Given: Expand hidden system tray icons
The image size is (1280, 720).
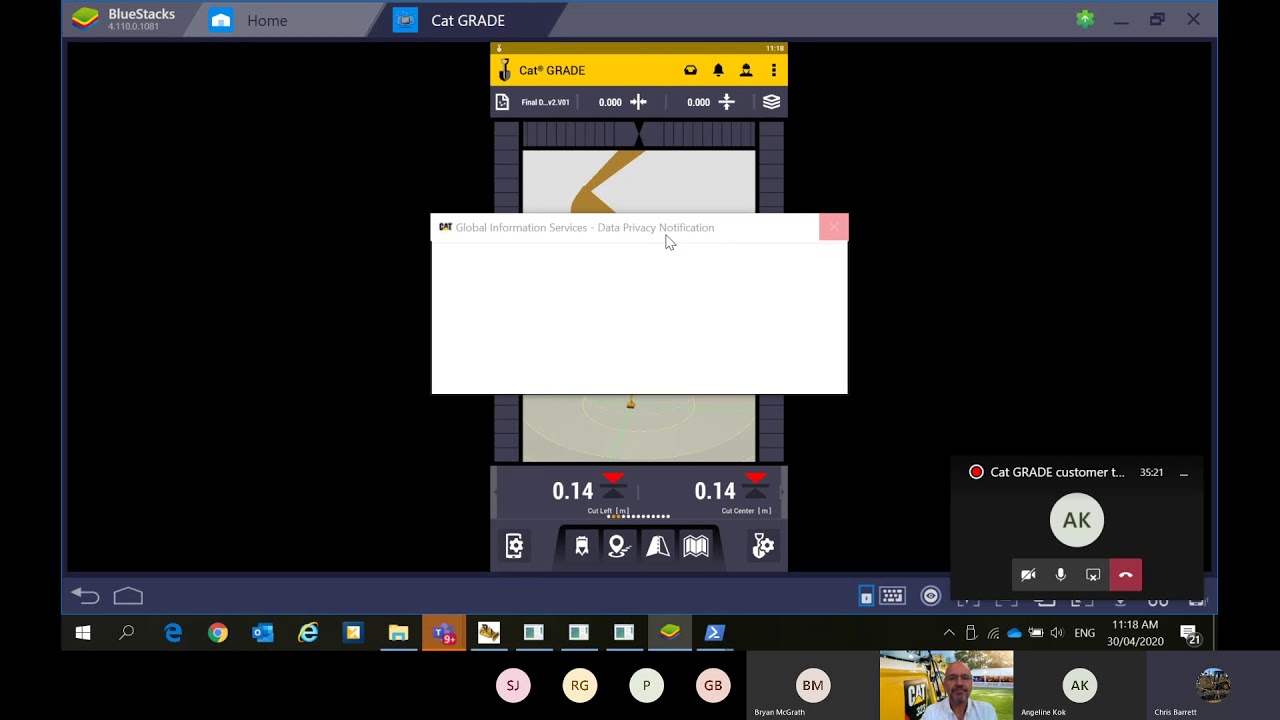Looking at the screenshot, I should coord(949,633).
